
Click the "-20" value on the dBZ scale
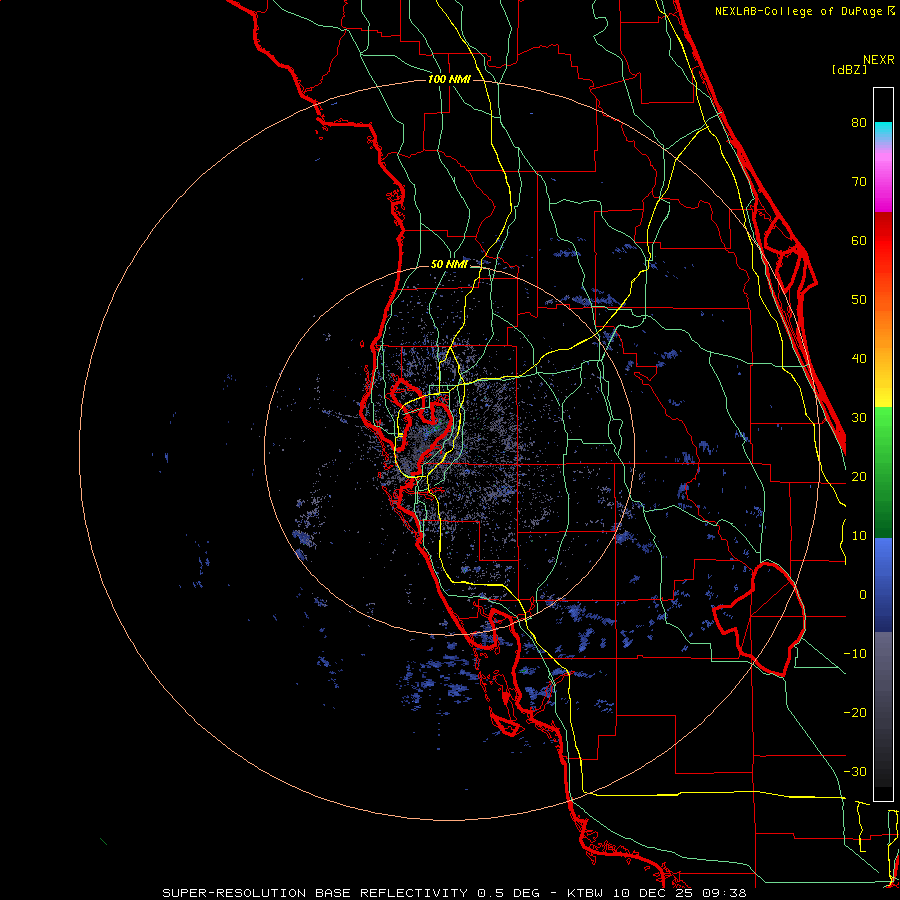(x=855, y=713)
